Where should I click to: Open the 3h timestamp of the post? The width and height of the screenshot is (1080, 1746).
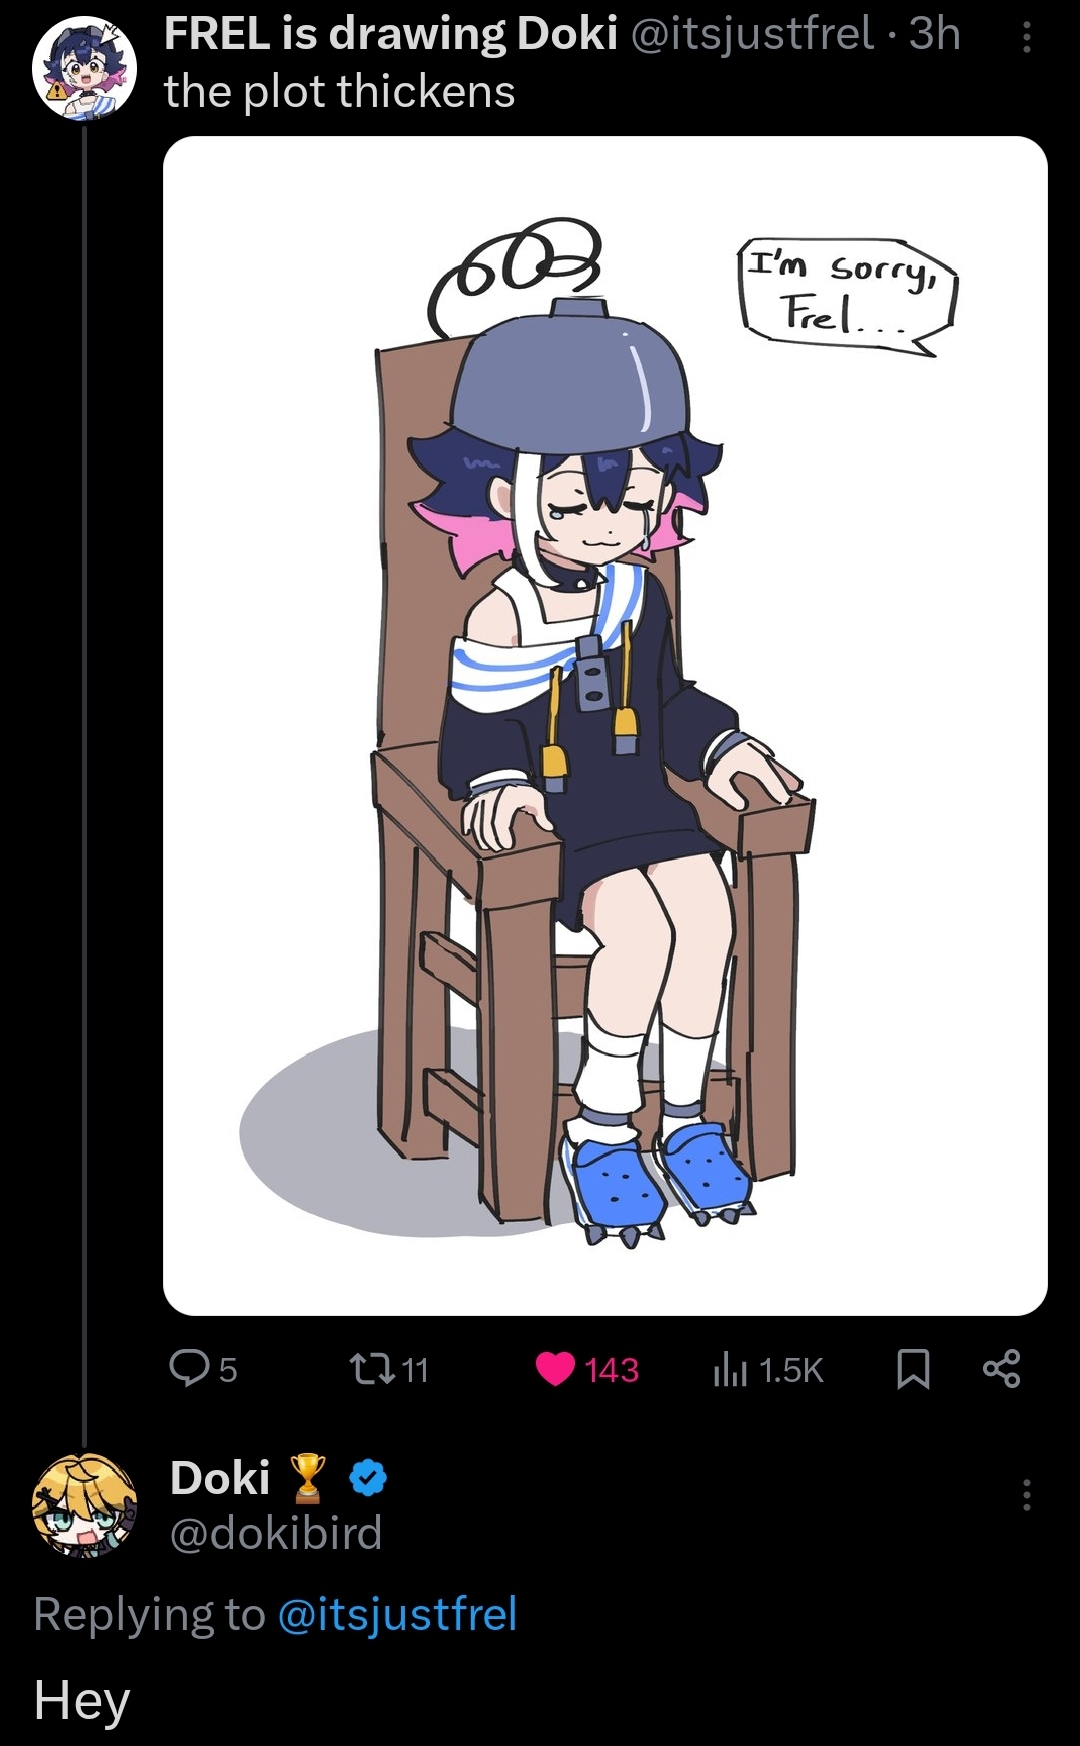(x=934, y=34)
